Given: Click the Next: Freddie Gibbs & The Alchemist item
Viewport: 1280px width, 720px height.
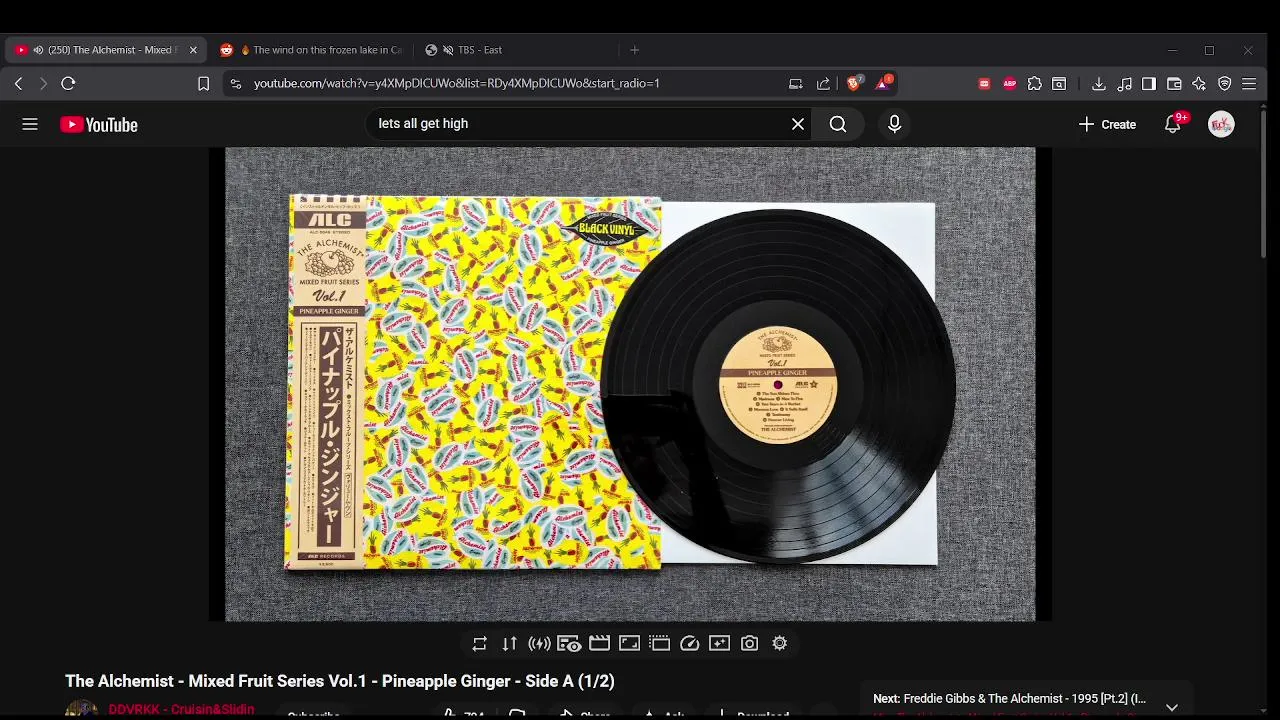Looking at the screenshot, I should coord(1009,699).
